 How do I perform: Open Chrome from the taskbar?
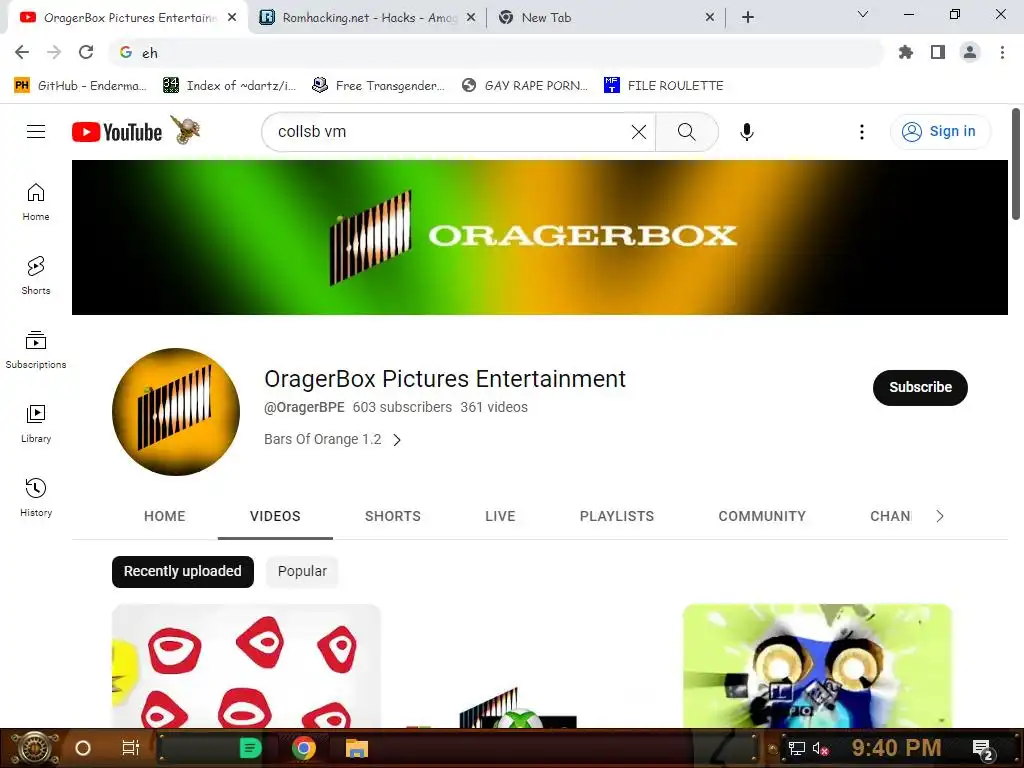tap(304, 748)
